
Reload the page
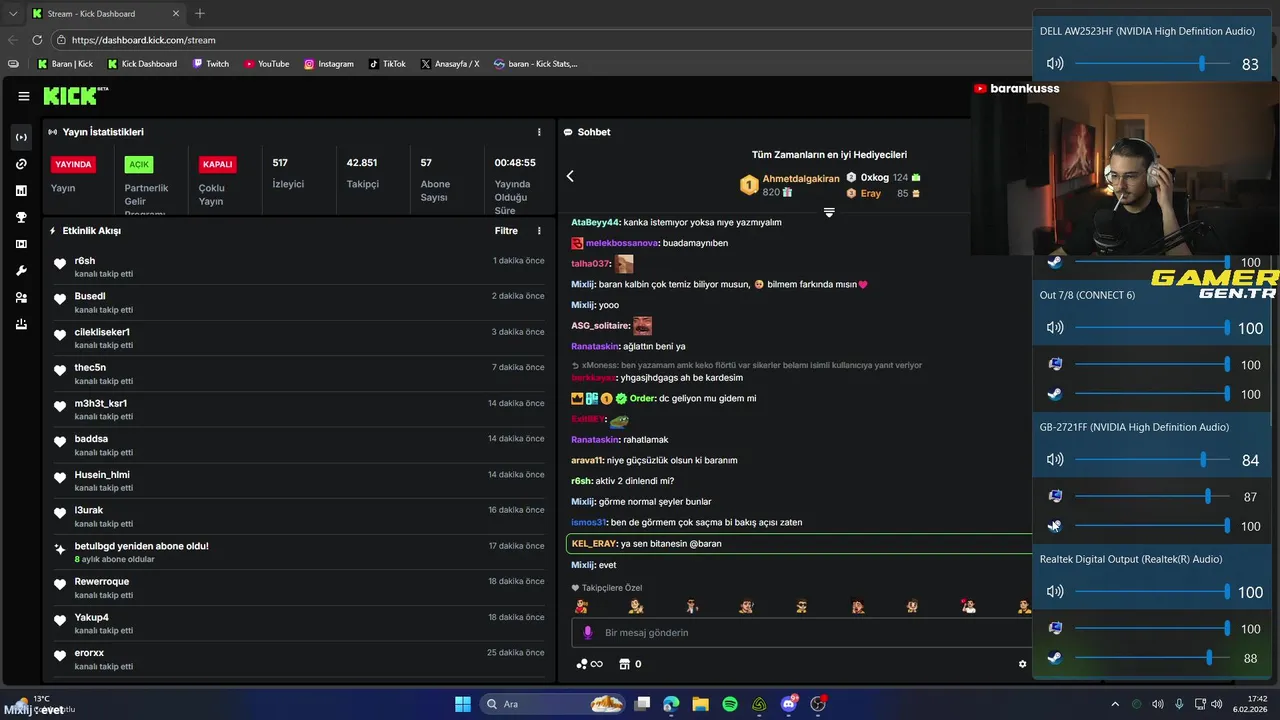(x=37, y=40)
